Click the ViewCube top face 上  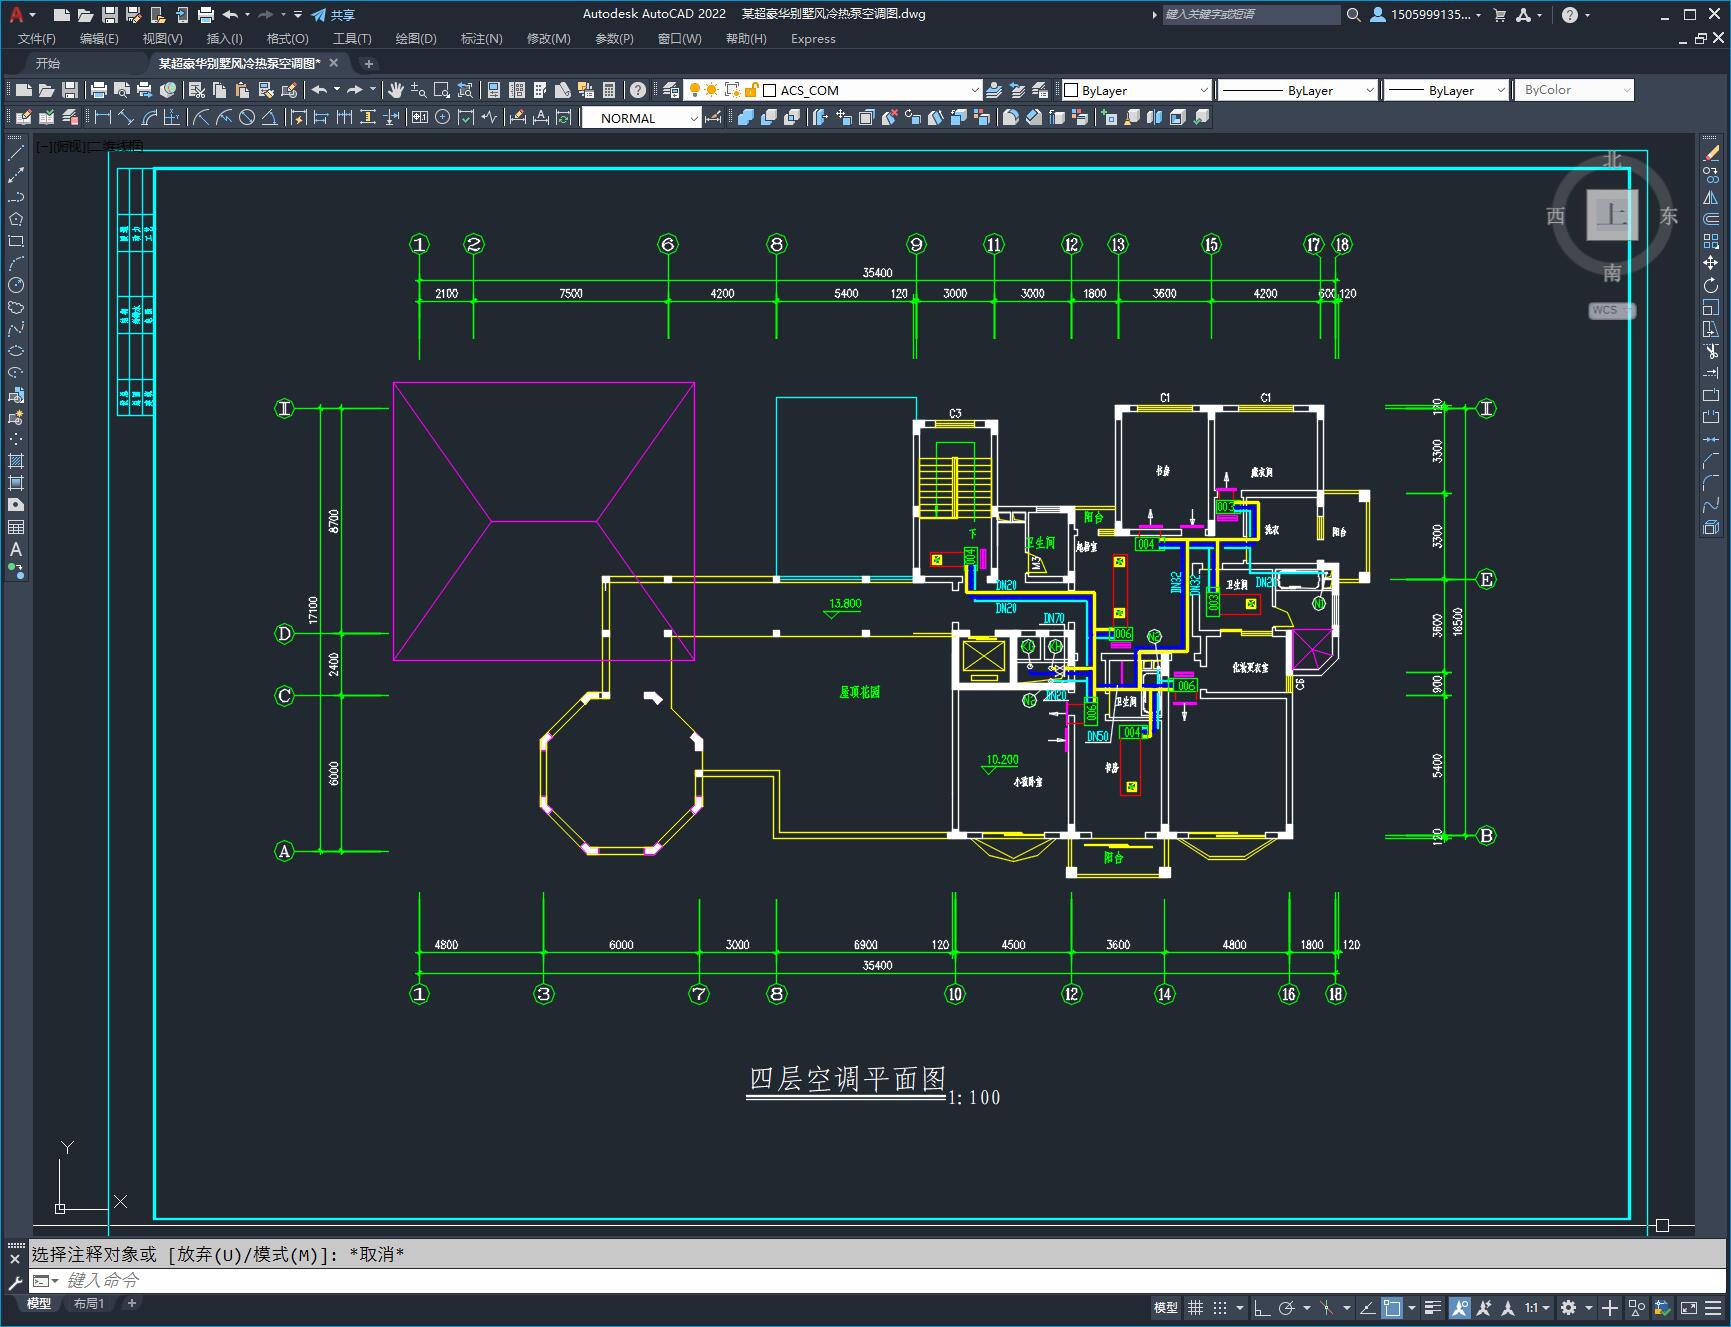point(1612,214)
